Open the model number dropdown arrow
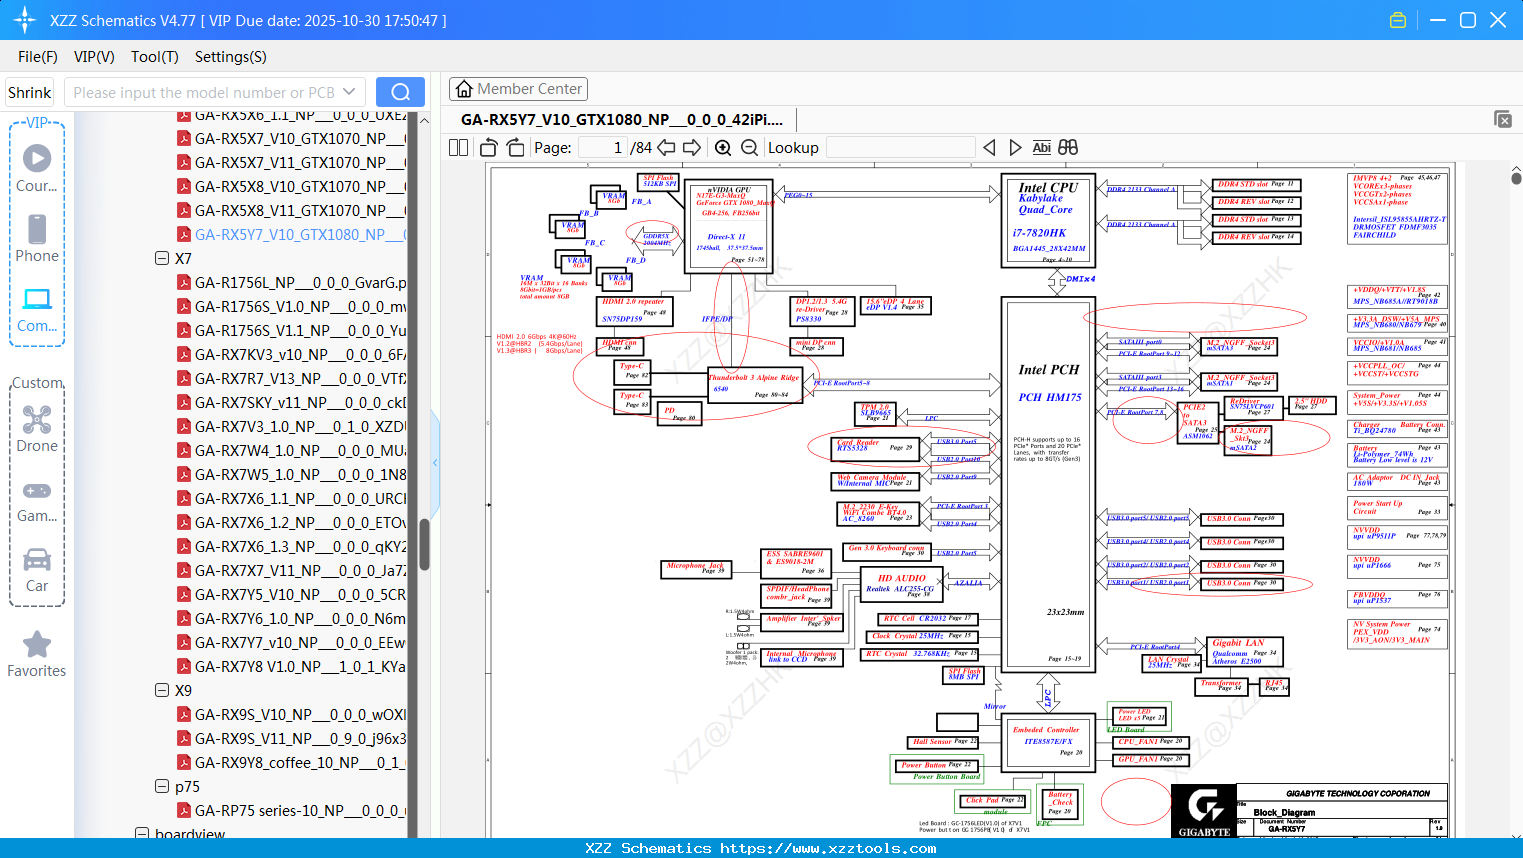 coord(349,92)
